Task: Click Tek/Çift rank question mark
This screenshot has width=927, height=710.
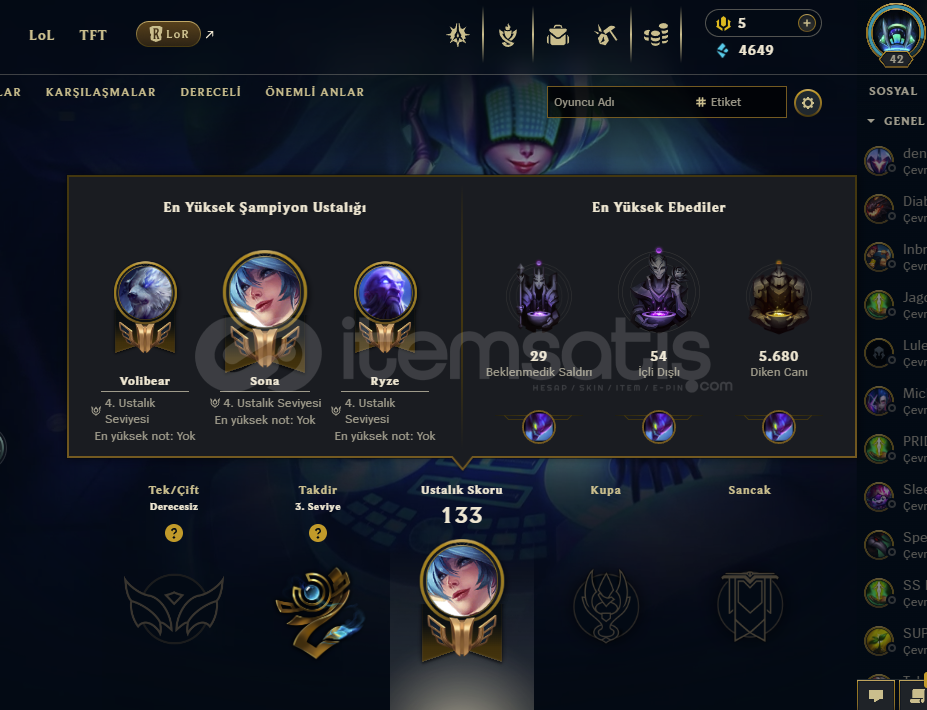Action: (x=174, y=533)
